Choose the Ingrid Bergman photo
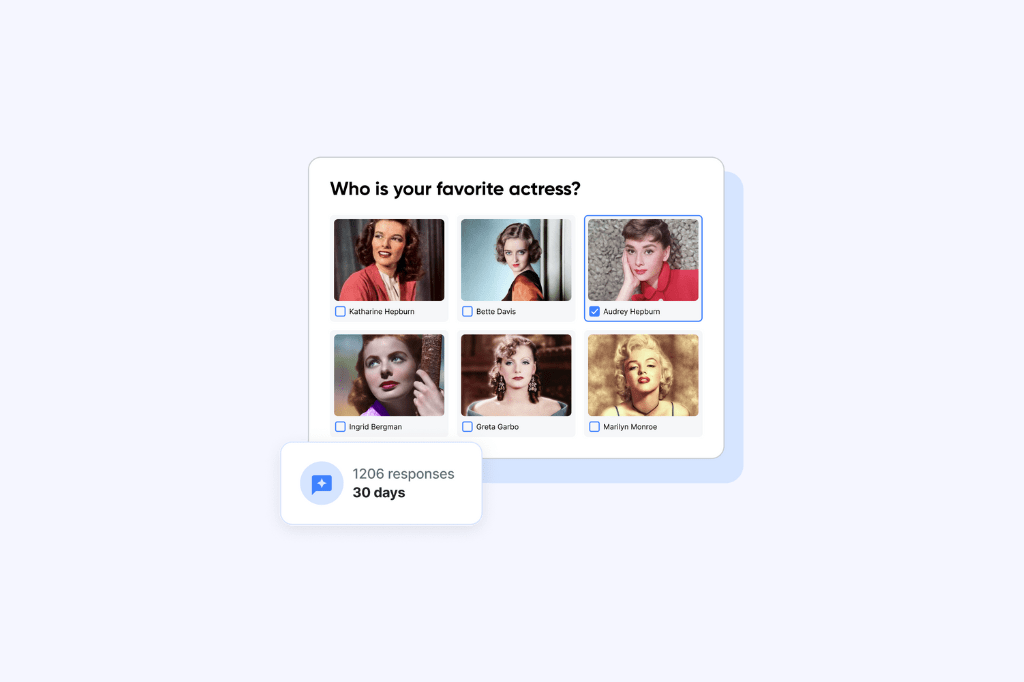 coord(389,375)
